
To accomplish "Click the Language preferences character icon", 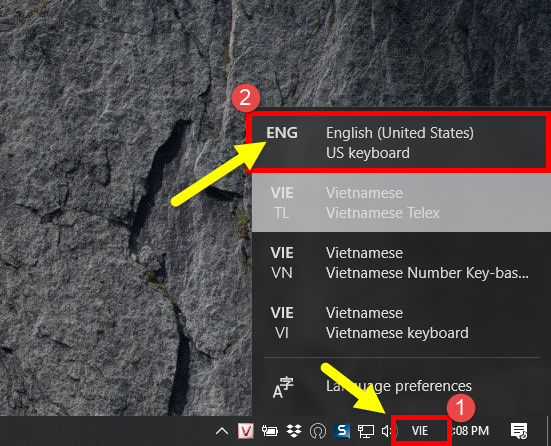I will (x=283, y=387).
